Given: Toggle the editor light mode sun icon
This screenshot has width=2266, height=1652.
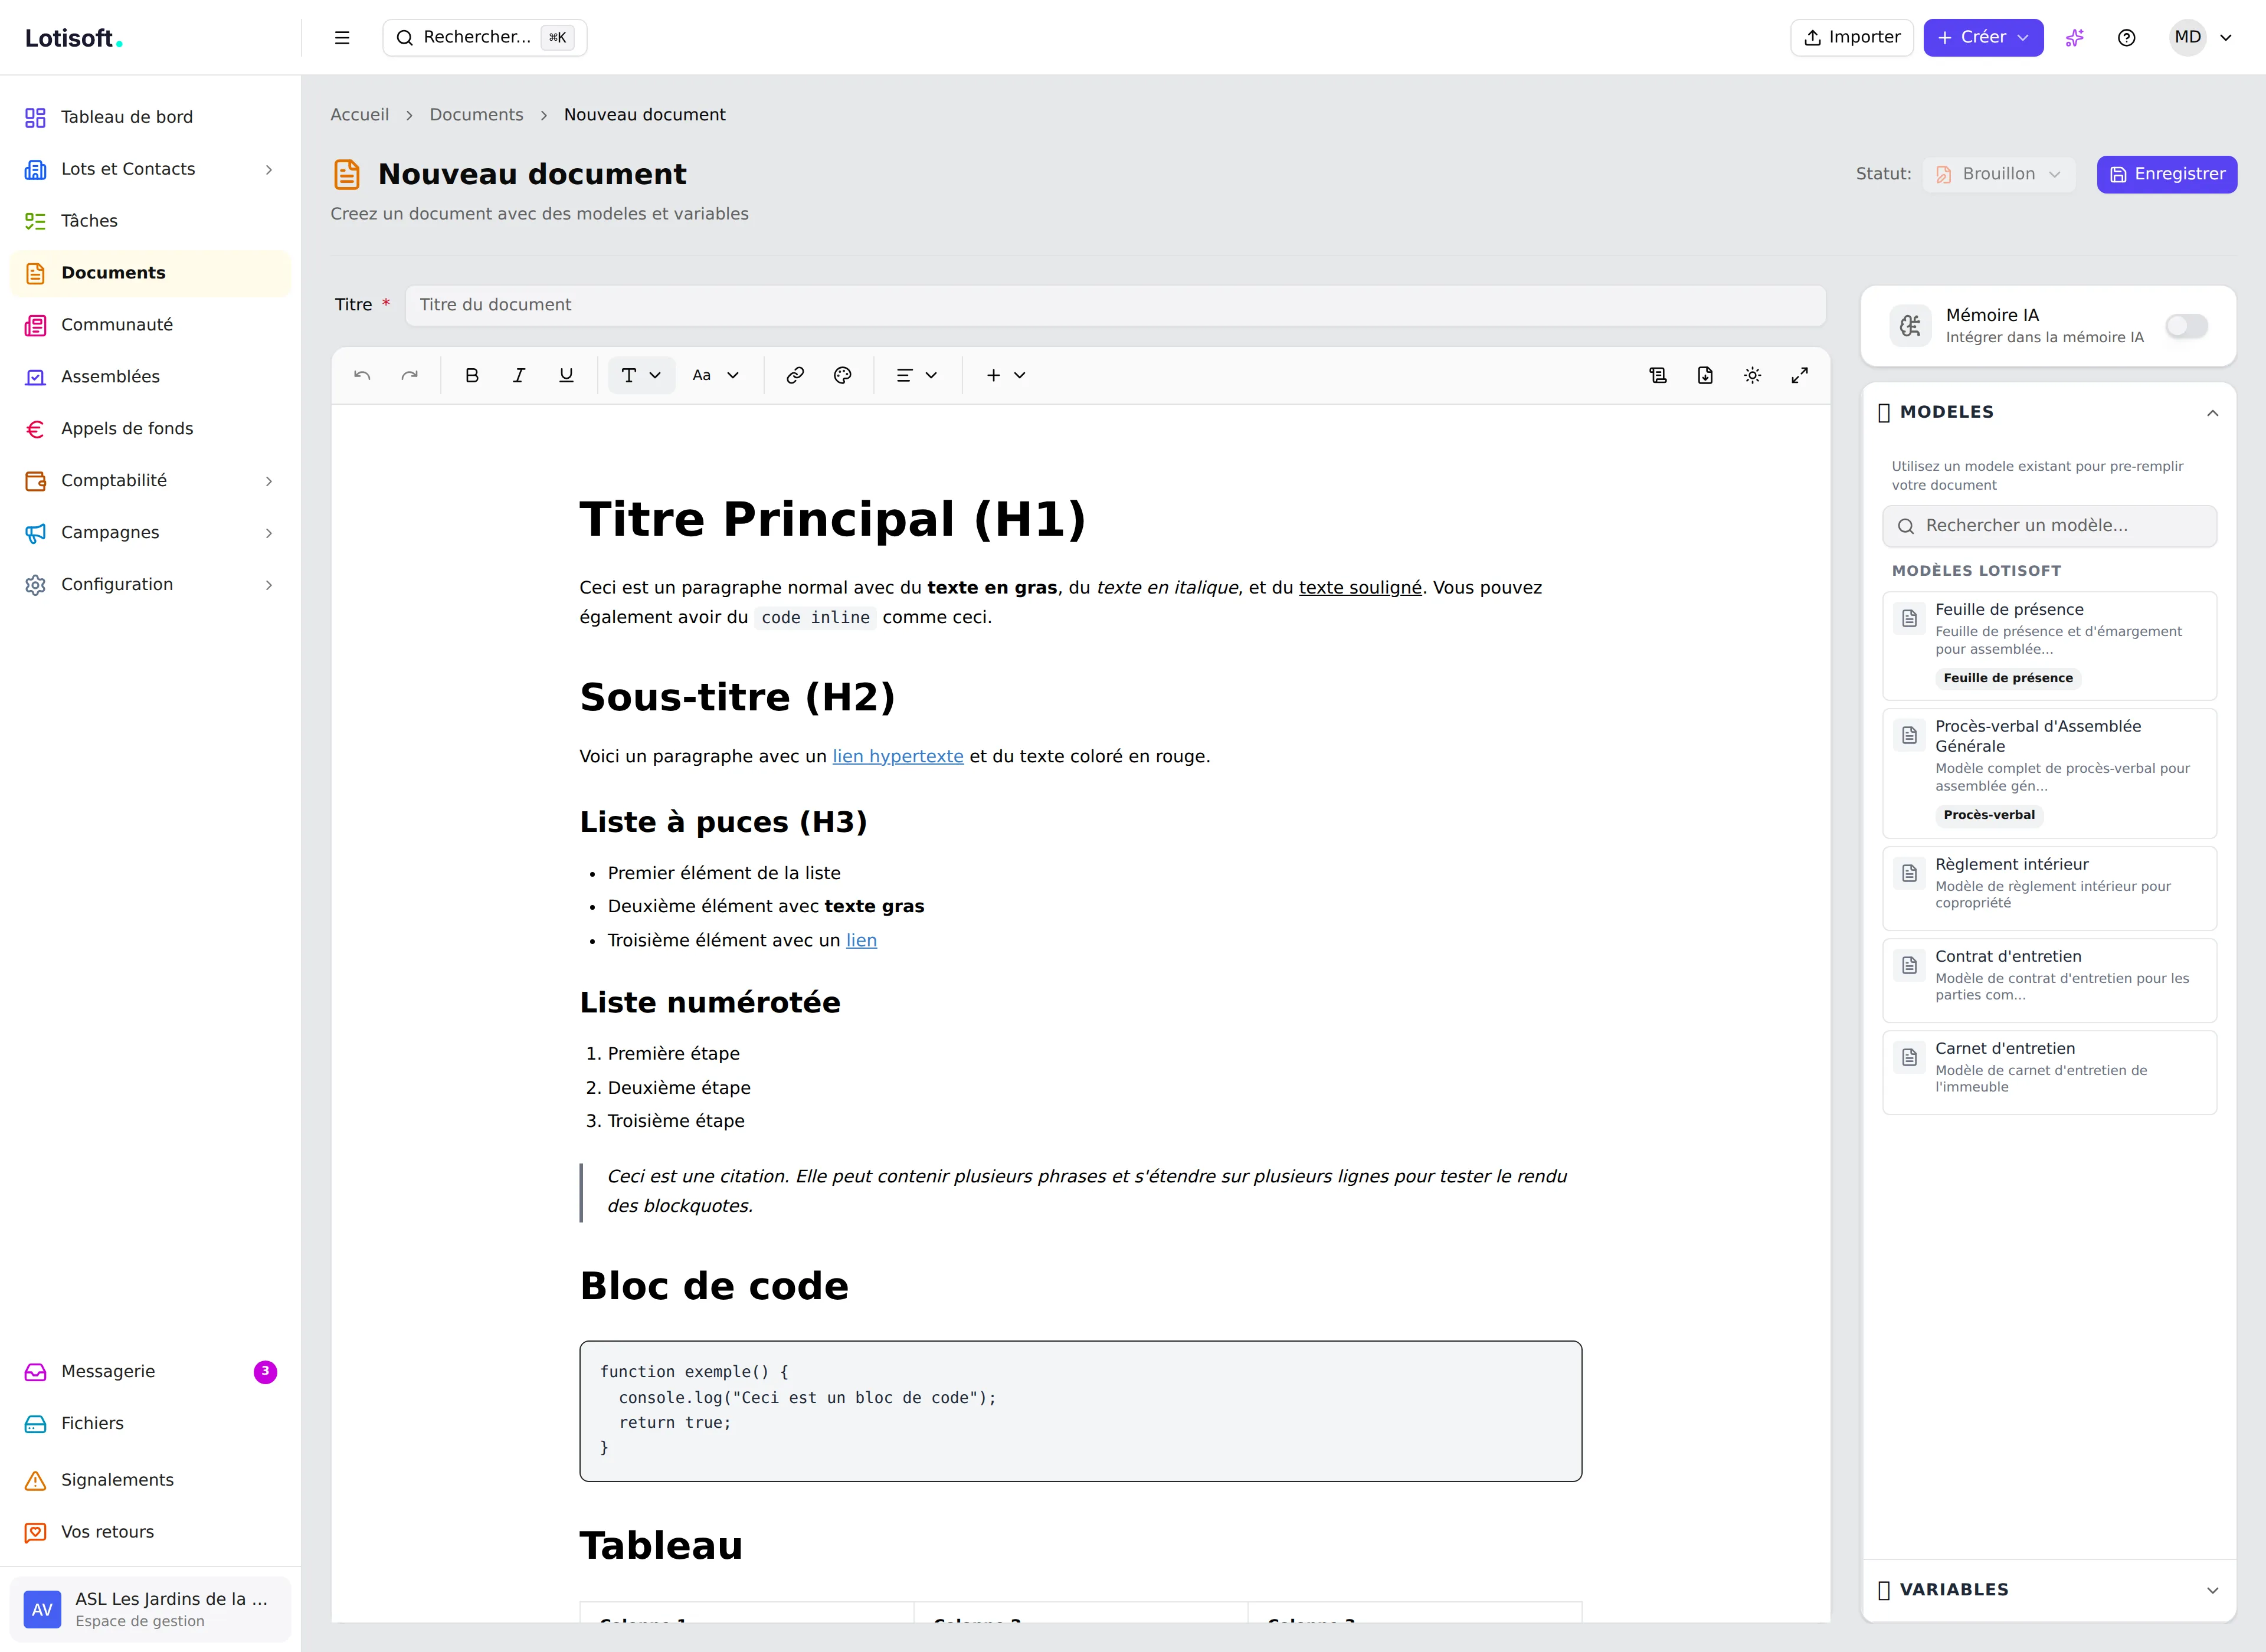Looking at the screenshot, I should [x=1752, y=375].
